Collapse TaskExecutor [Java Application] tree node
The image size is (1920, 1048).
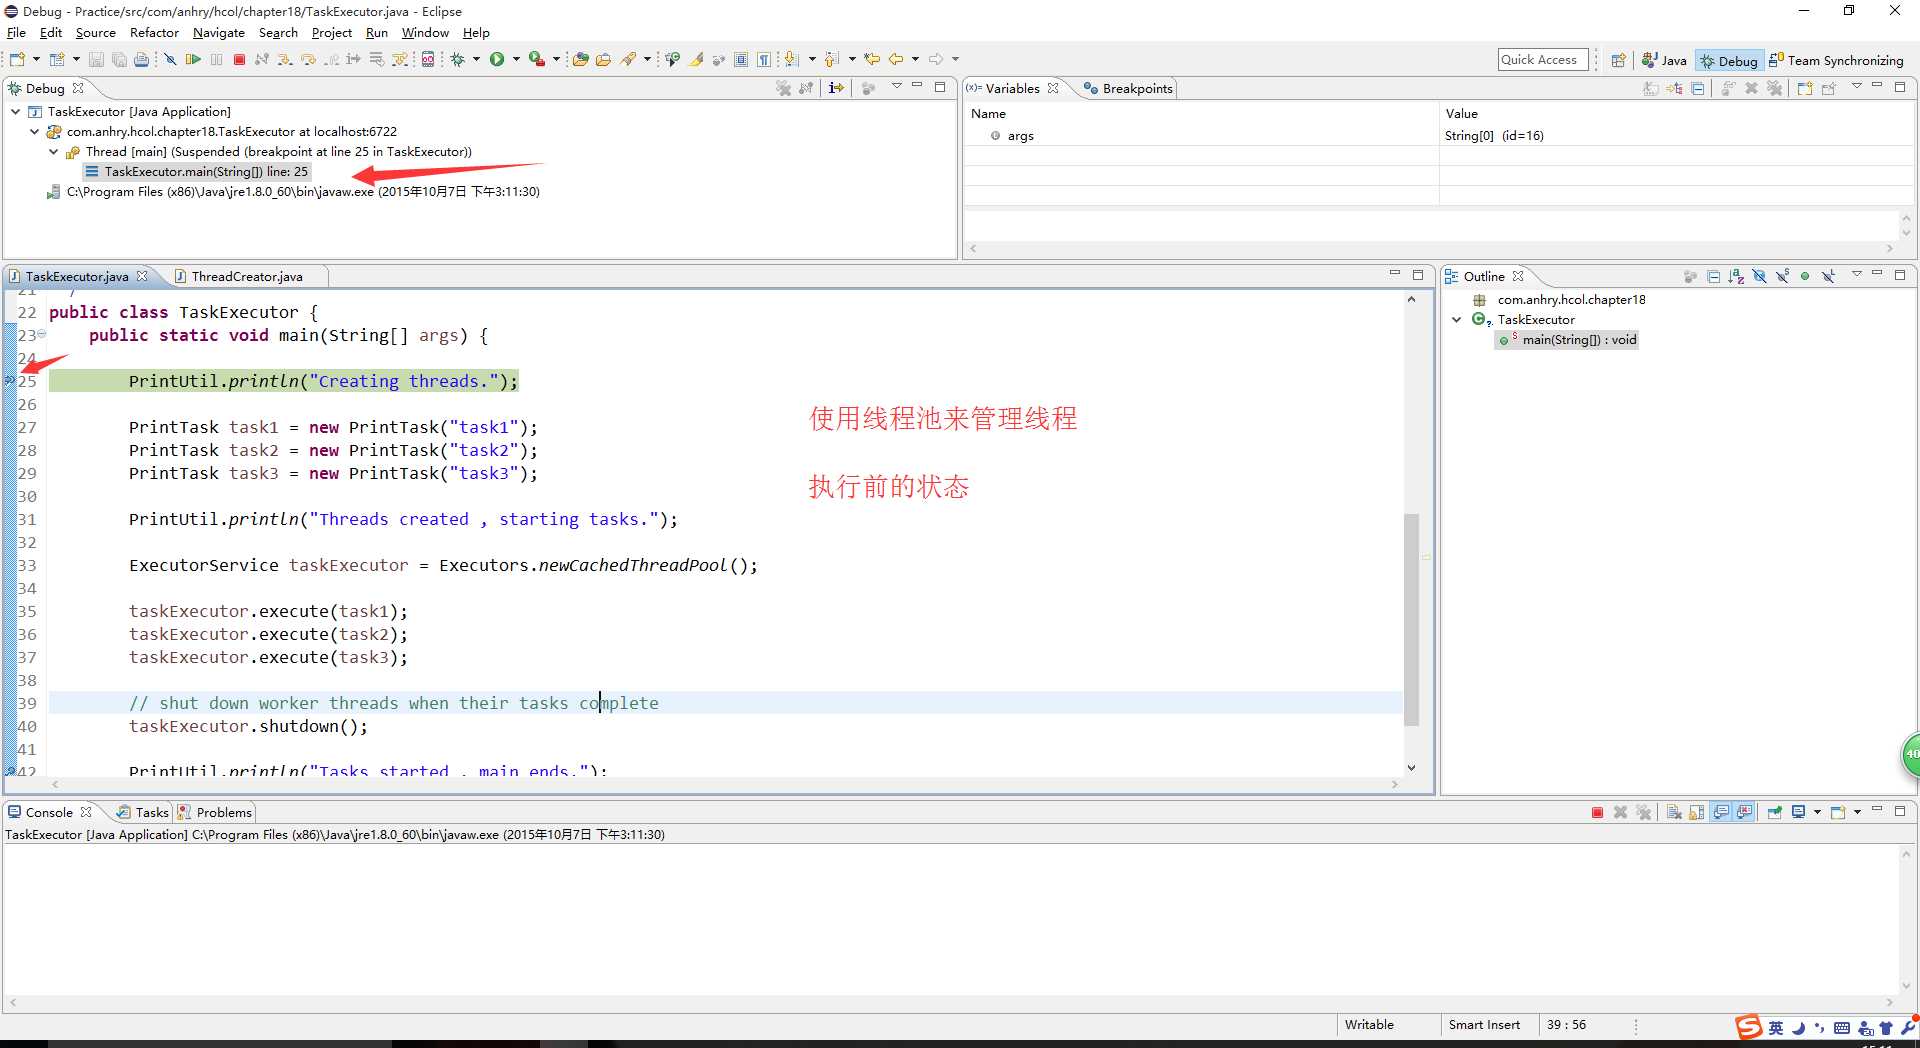click(x=16, y=112)
